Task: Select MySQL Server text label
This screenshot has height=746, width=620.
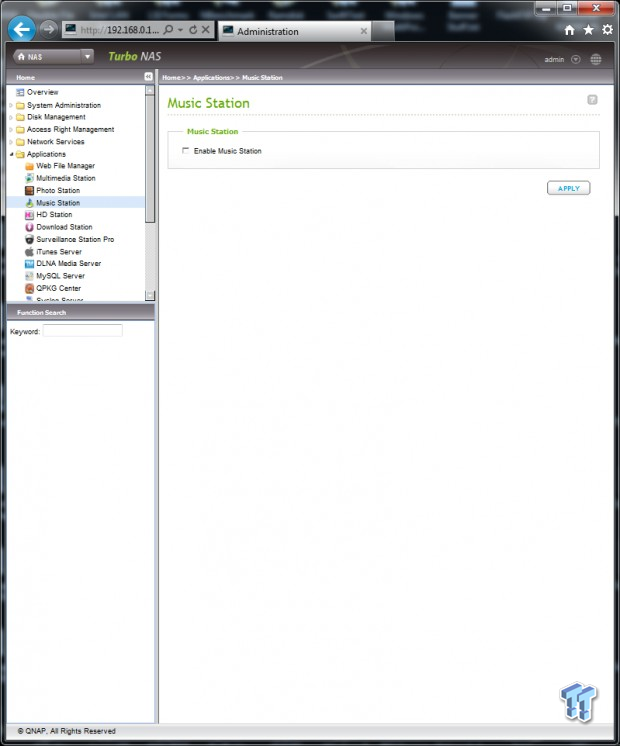Action: coord(60,276)
